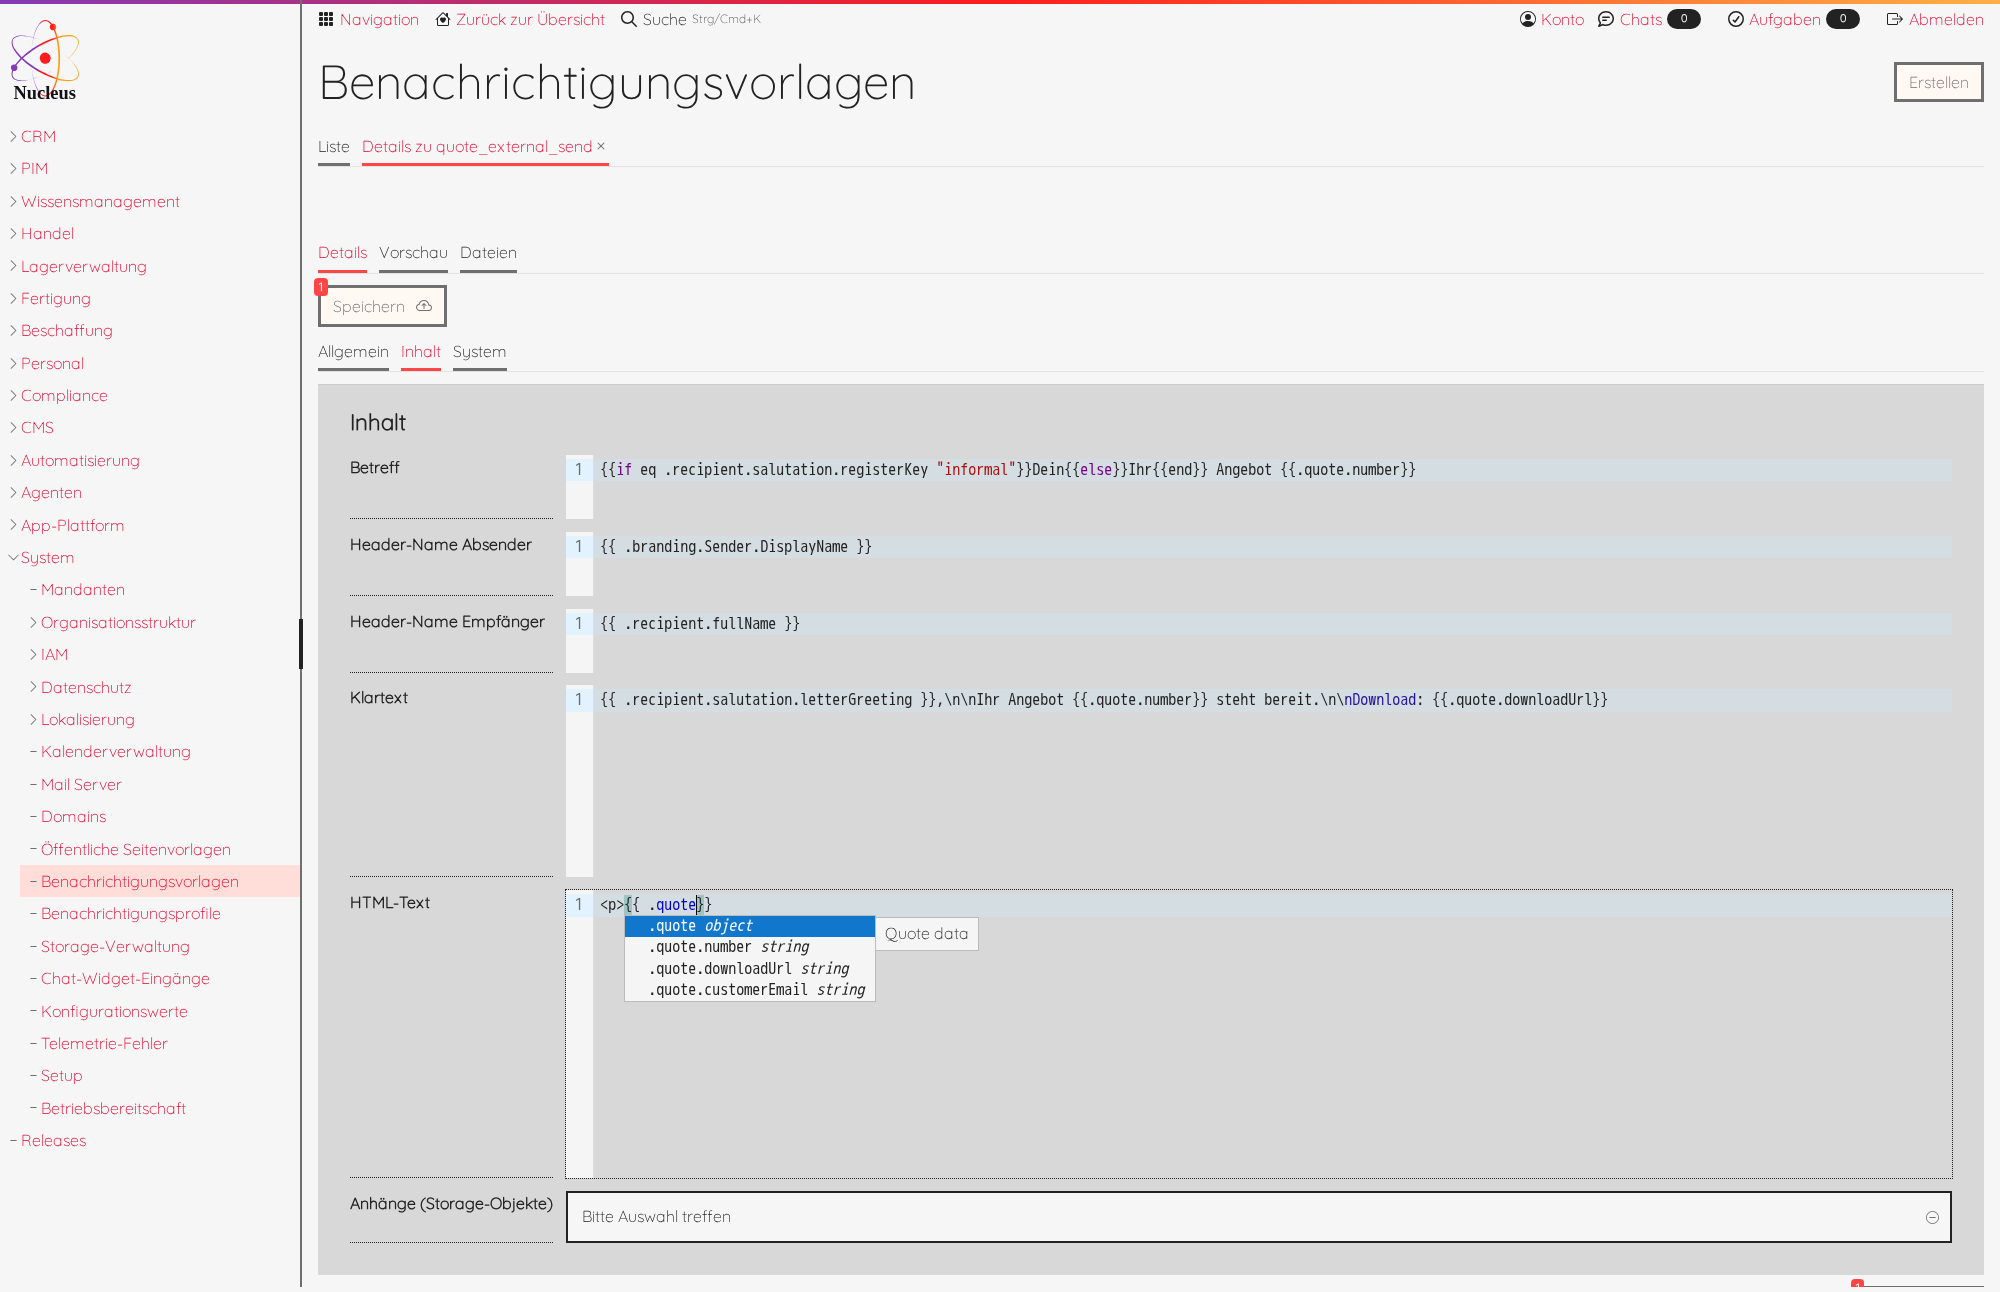Open the Aufgaben link

(1784, 19)
